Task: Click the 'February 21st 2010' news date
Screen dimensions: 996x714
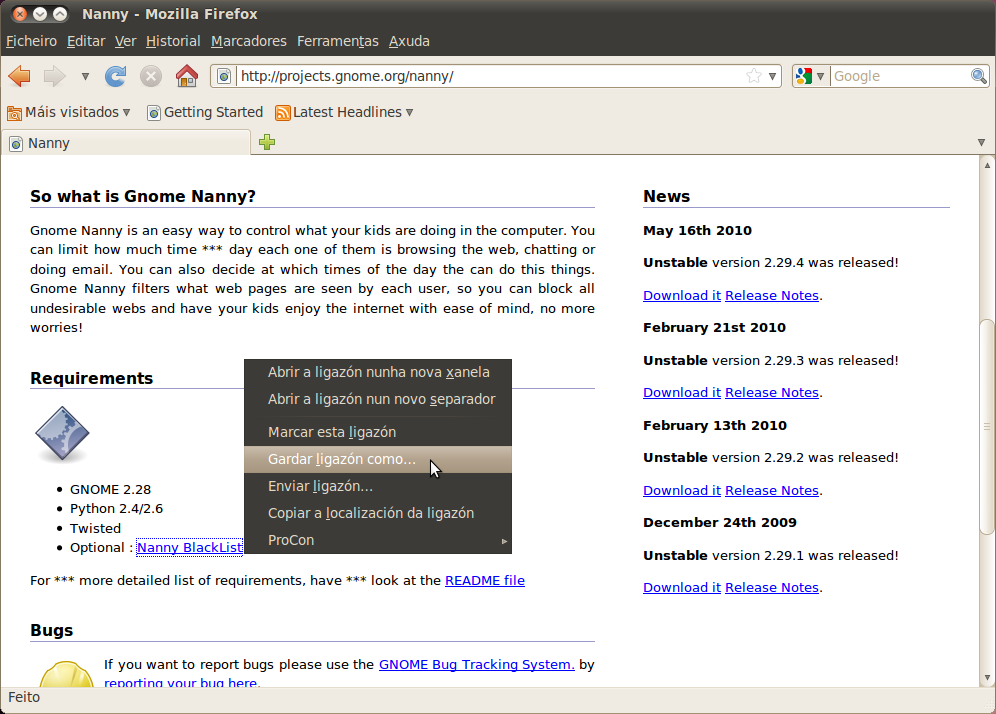Action: click(x=715, y=328)
